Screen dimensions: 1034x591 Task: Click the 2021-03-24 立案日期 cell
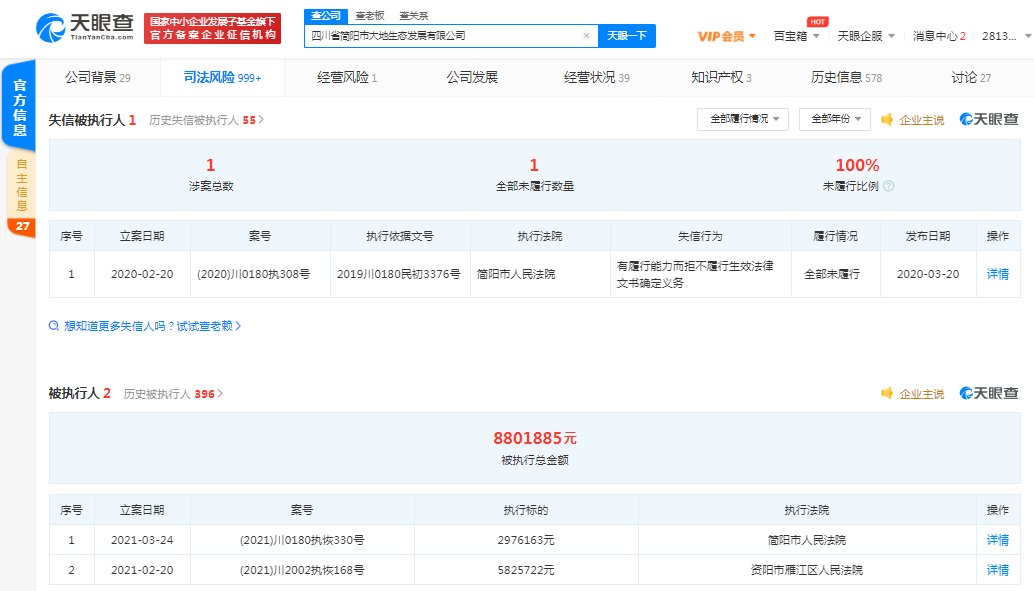[x=142, y=540]
